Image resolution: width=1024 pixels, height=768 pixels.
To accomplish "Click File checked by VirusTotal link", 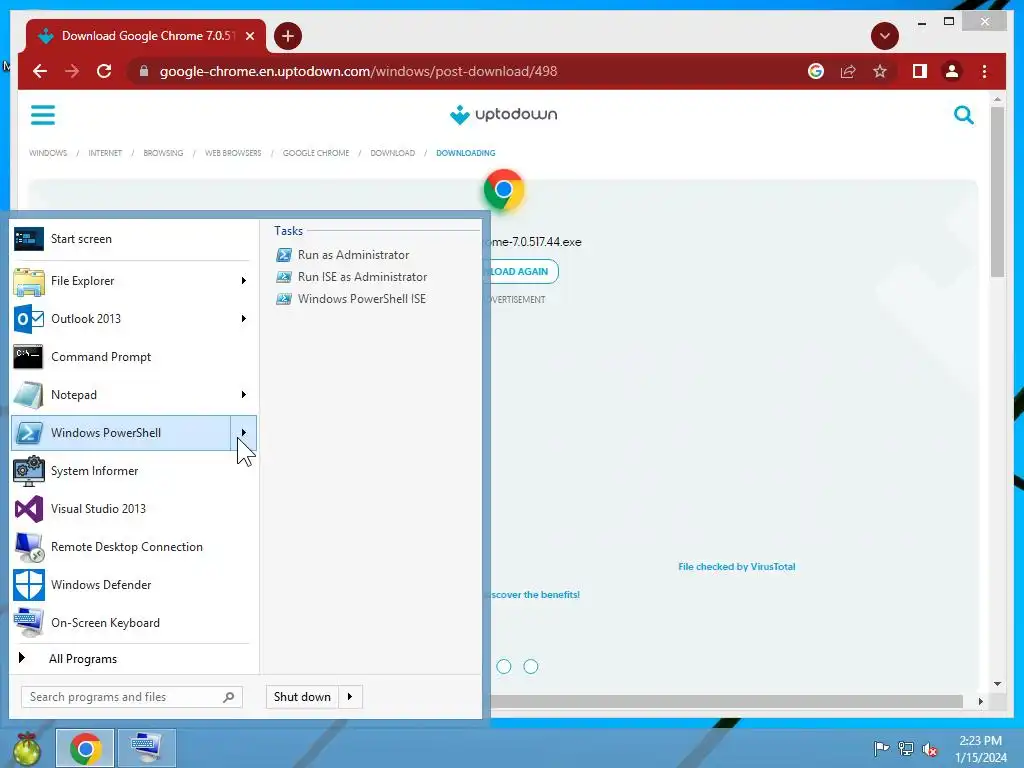I will 737,566.
